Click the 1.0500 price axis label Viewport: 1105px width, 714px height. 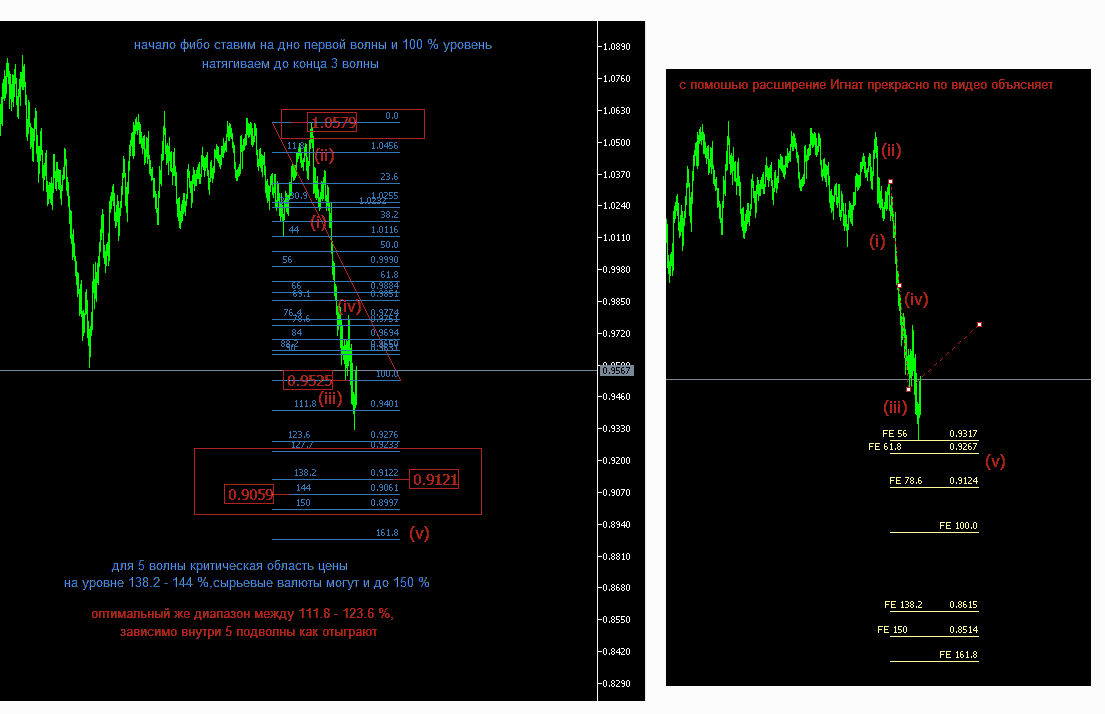point(617,142)
